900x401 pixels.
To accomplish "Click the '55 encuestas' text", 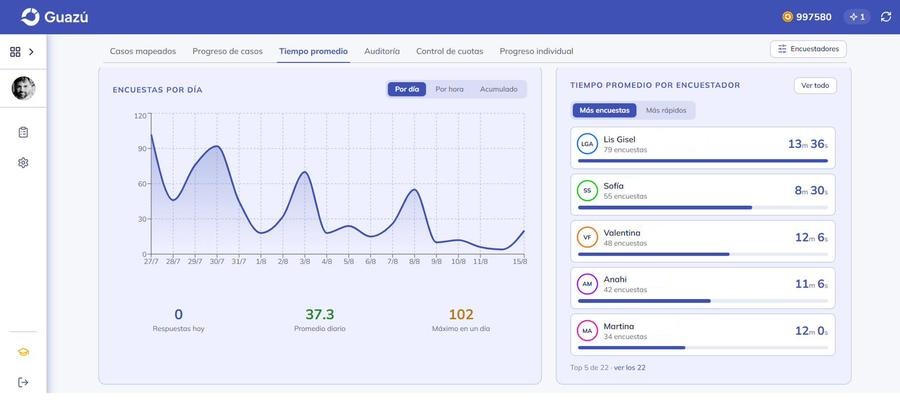I will pos(625,196).
